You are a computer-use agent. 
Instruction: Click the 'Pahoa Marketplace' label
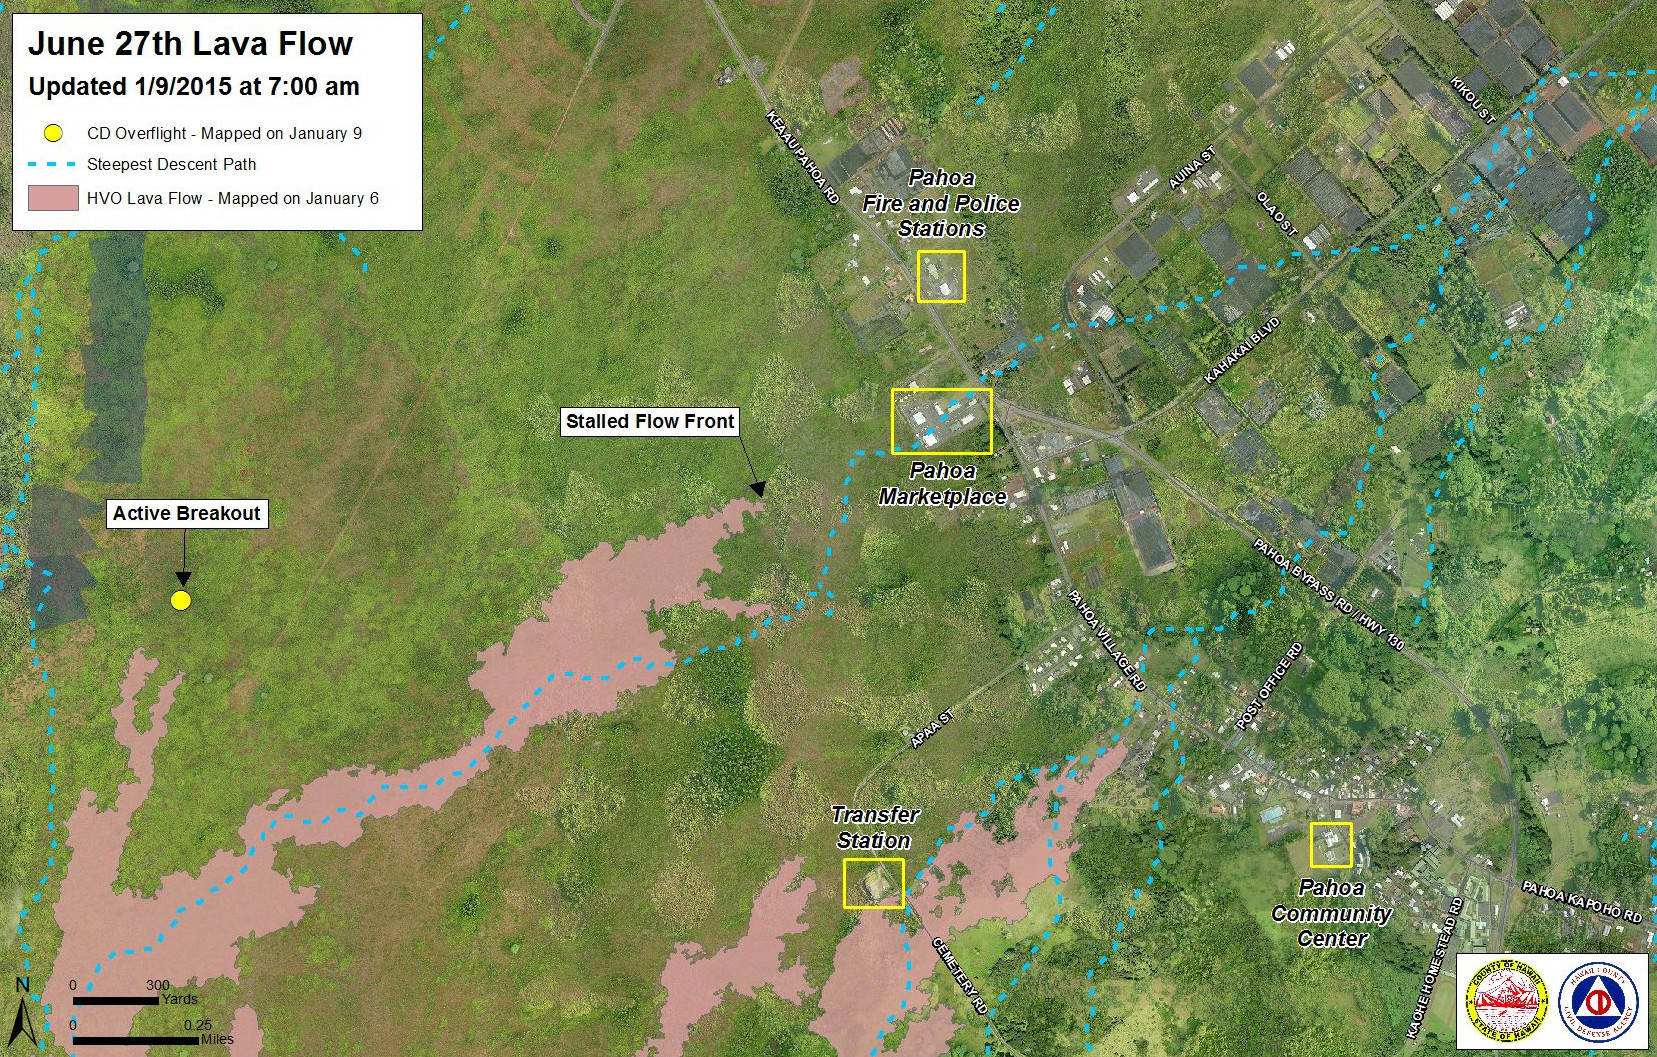click(942, 483)
